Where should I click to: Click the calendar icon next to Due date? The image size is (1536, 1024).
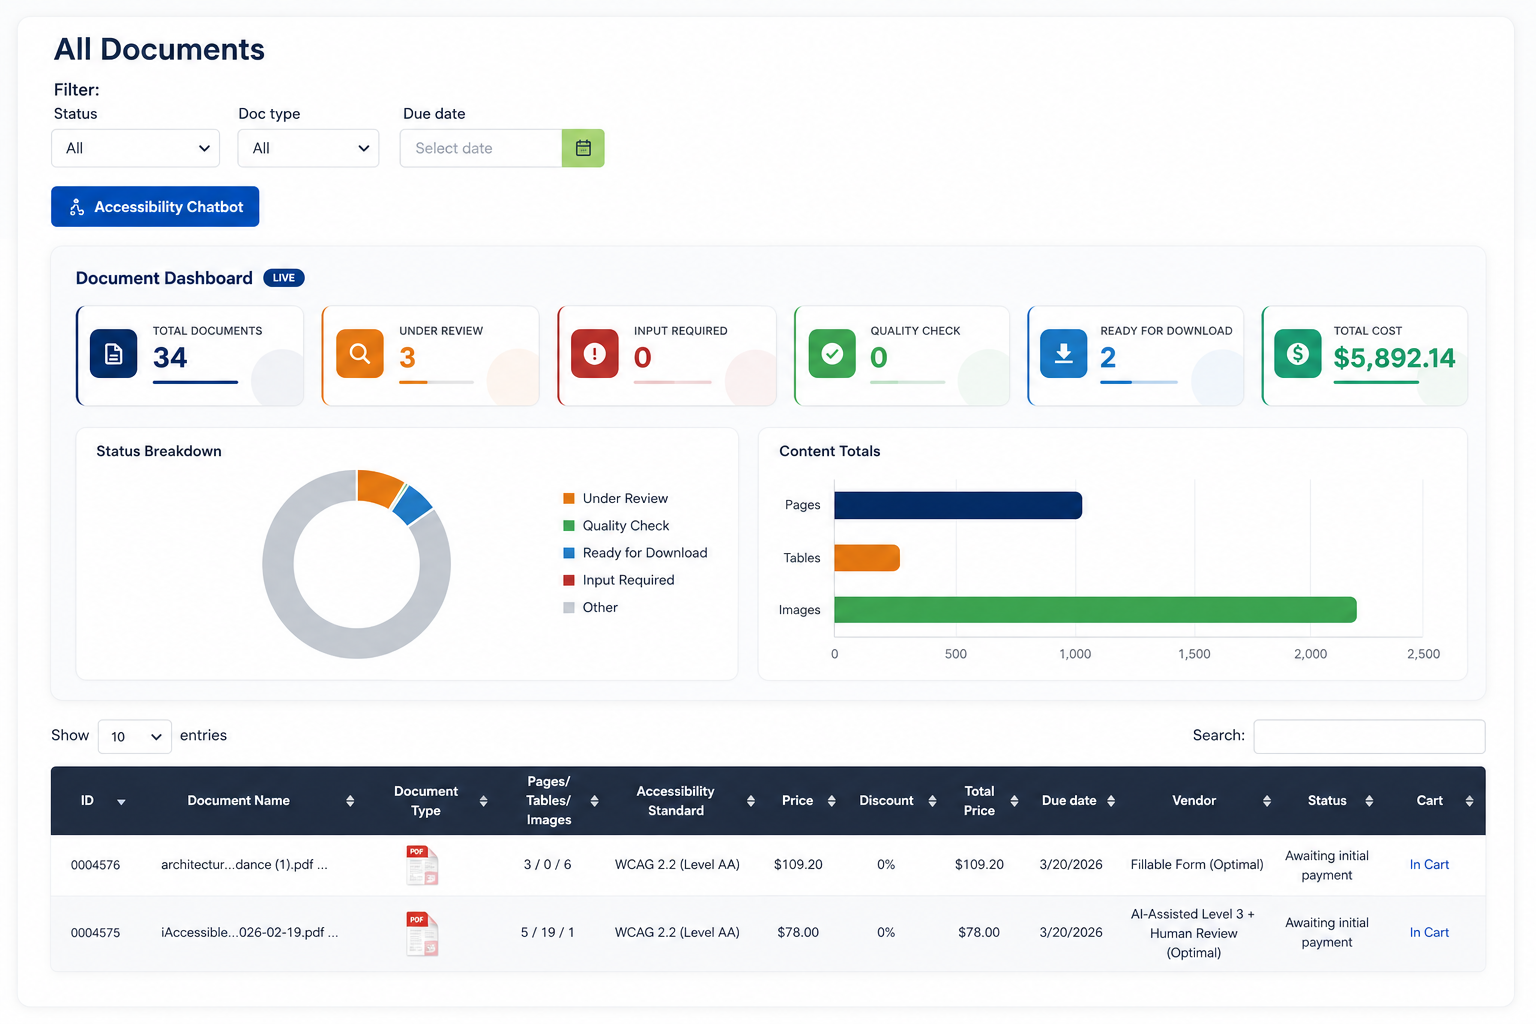click(x=583, y=148)
